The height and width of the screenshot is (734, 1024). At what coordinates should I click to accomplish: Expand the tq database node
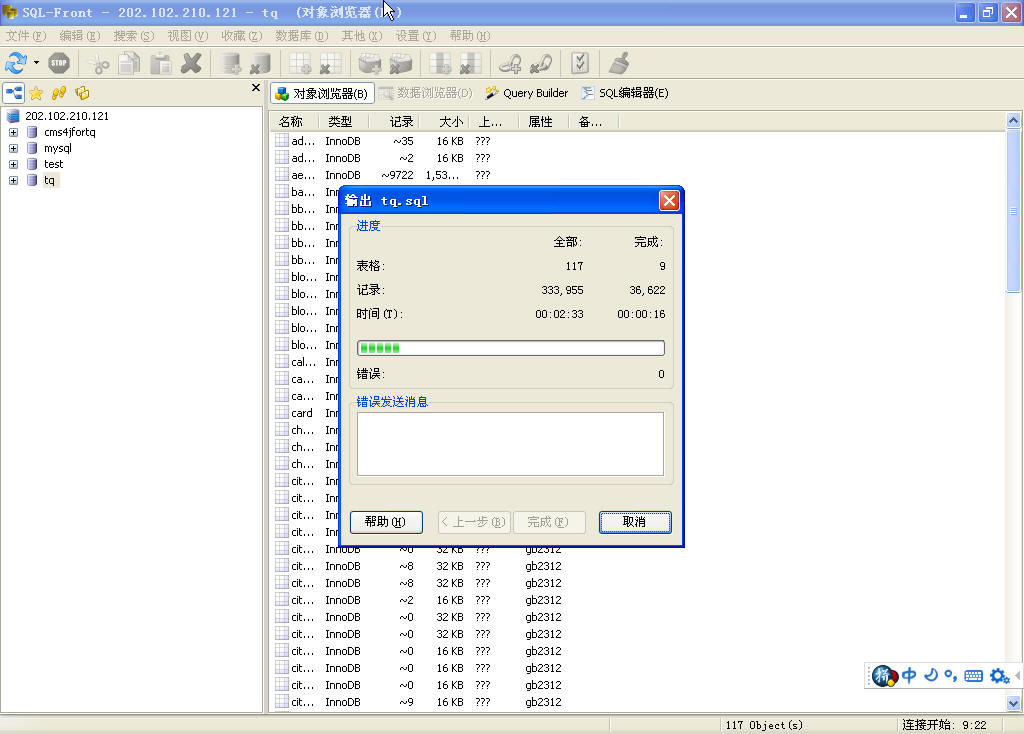coord(13,180)
